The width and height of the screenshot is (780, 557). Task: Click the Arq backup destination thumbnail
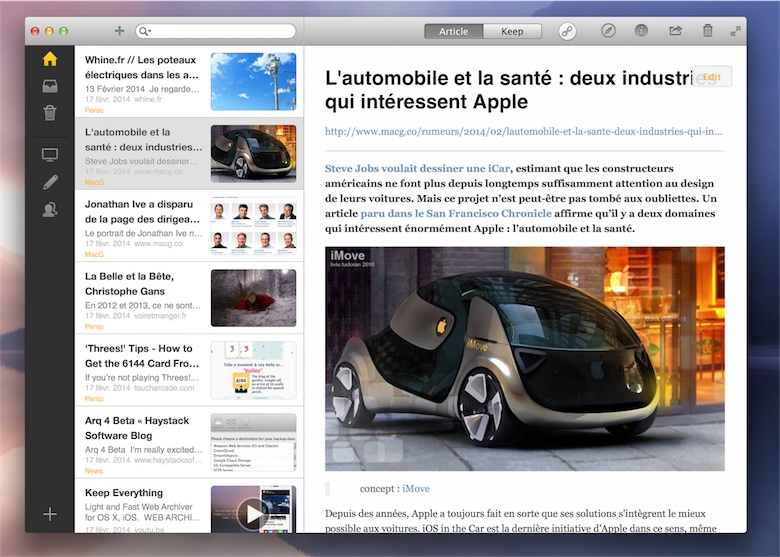point(253,442)
